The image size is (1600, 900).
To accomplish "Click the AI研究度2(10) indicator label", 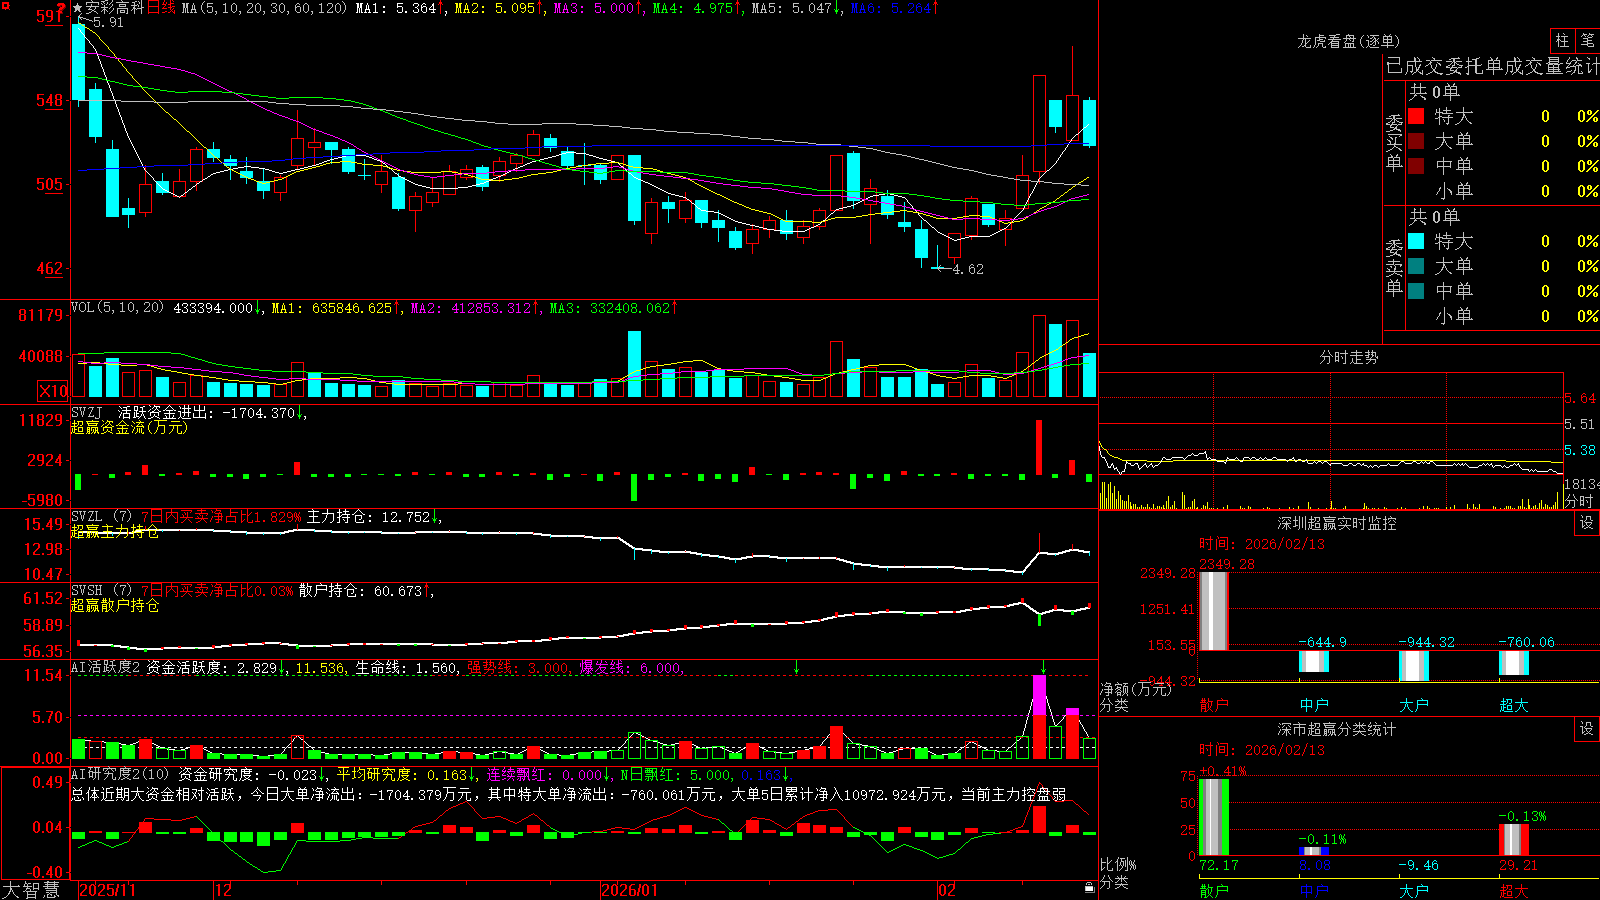I will (x=121, y=774).
